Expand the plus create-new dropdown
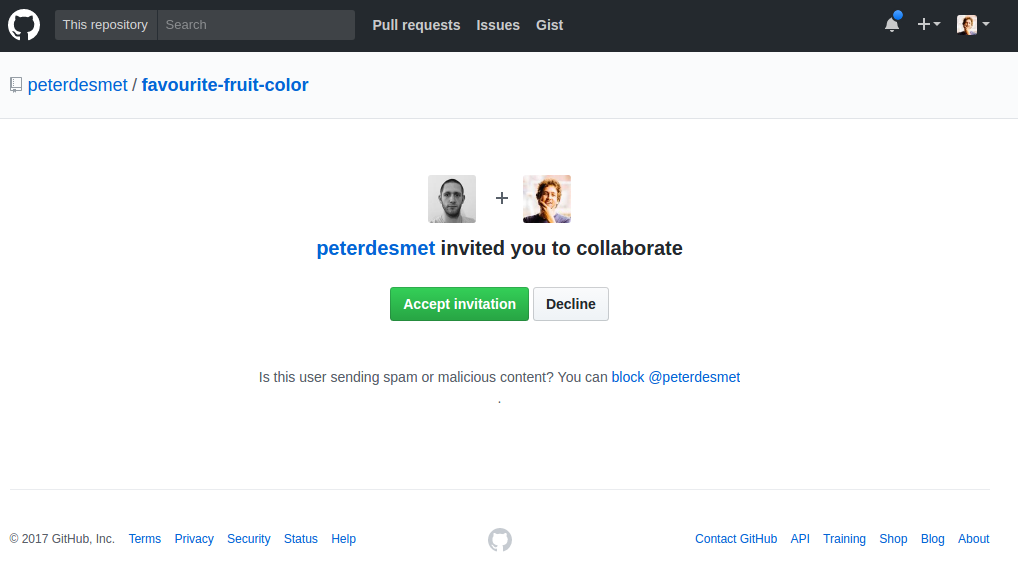Image resolution: width=1018 pixels, height=572 pixels. tap(928, 24)
